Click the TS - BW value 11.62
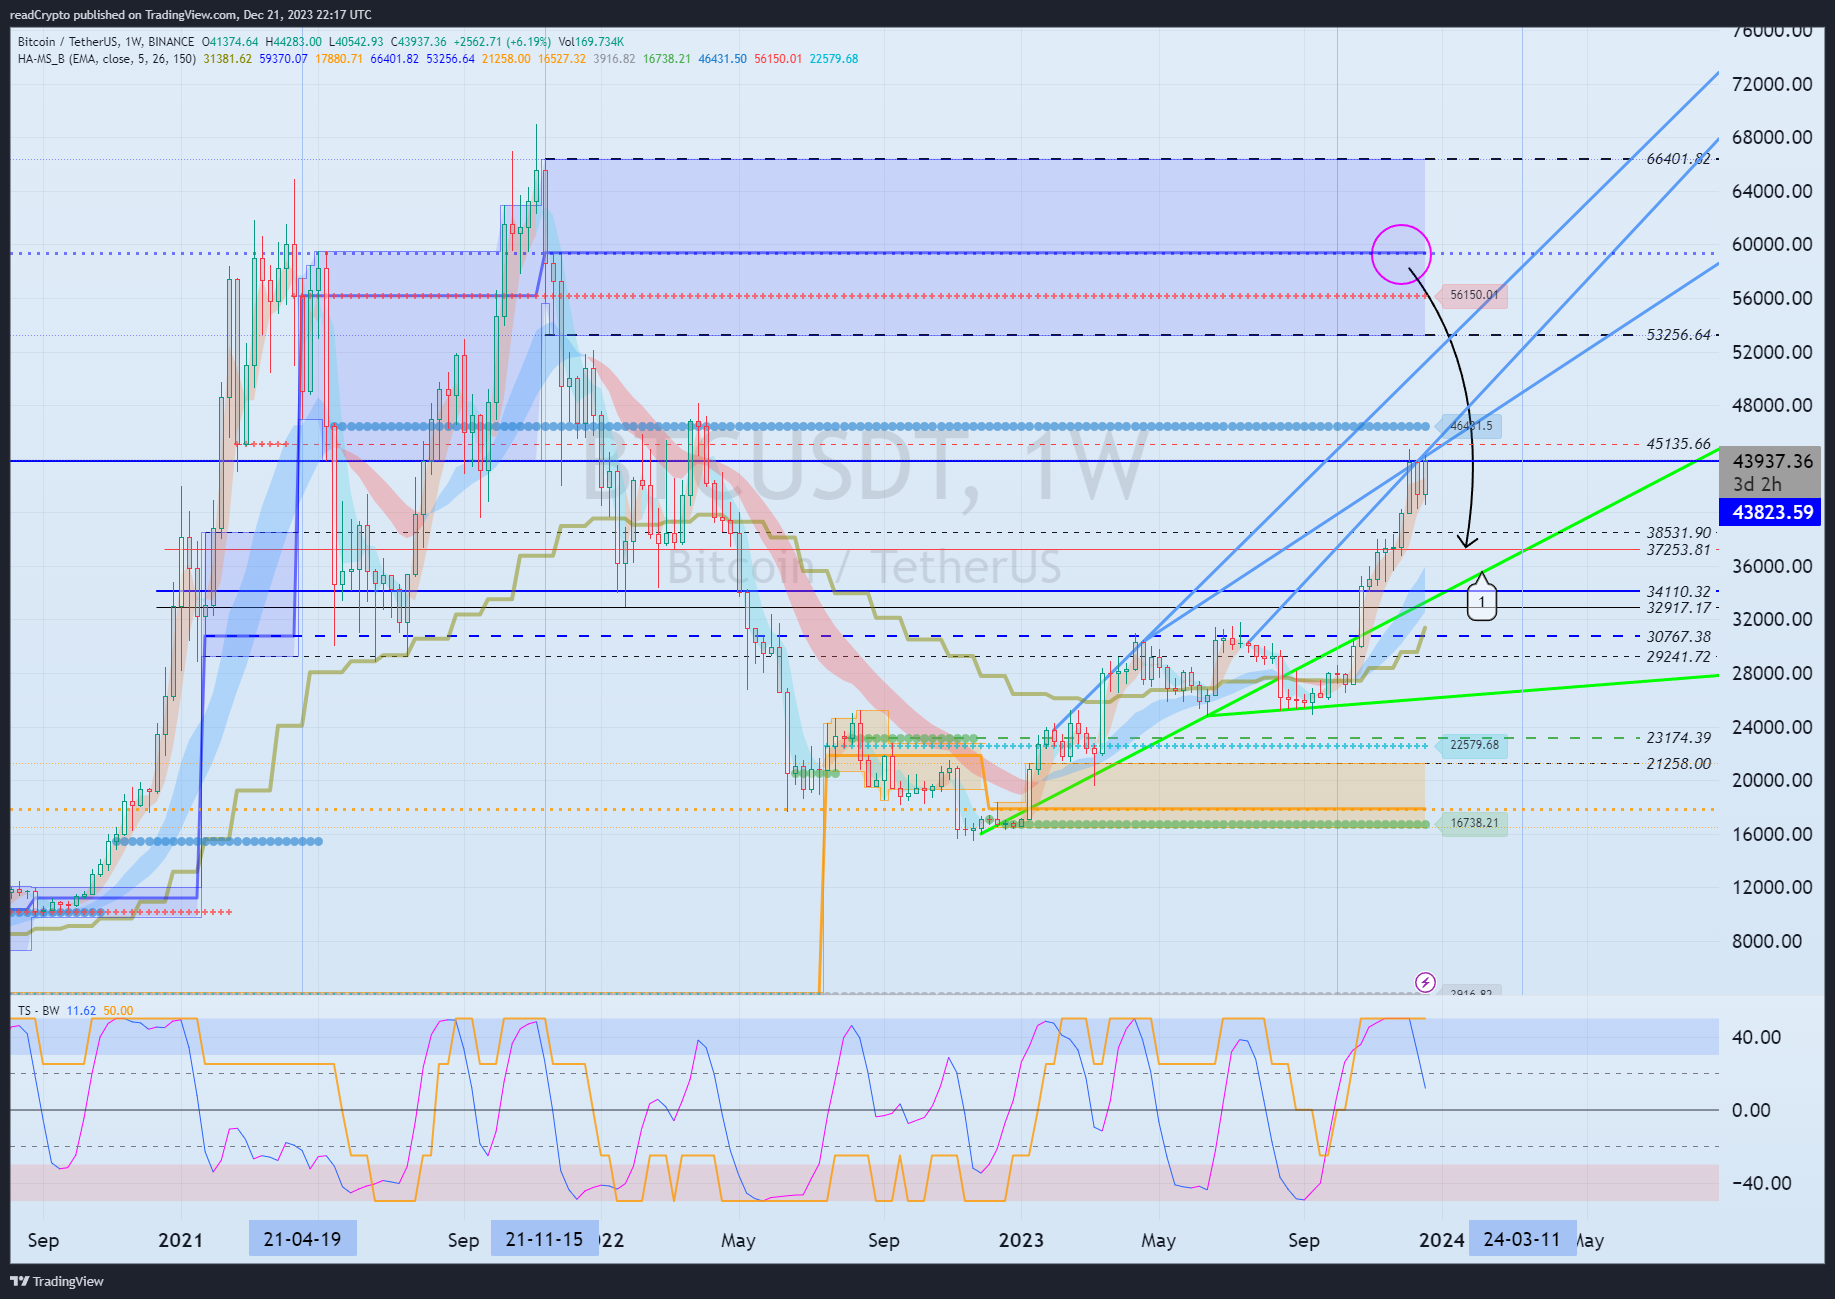 81,1011
